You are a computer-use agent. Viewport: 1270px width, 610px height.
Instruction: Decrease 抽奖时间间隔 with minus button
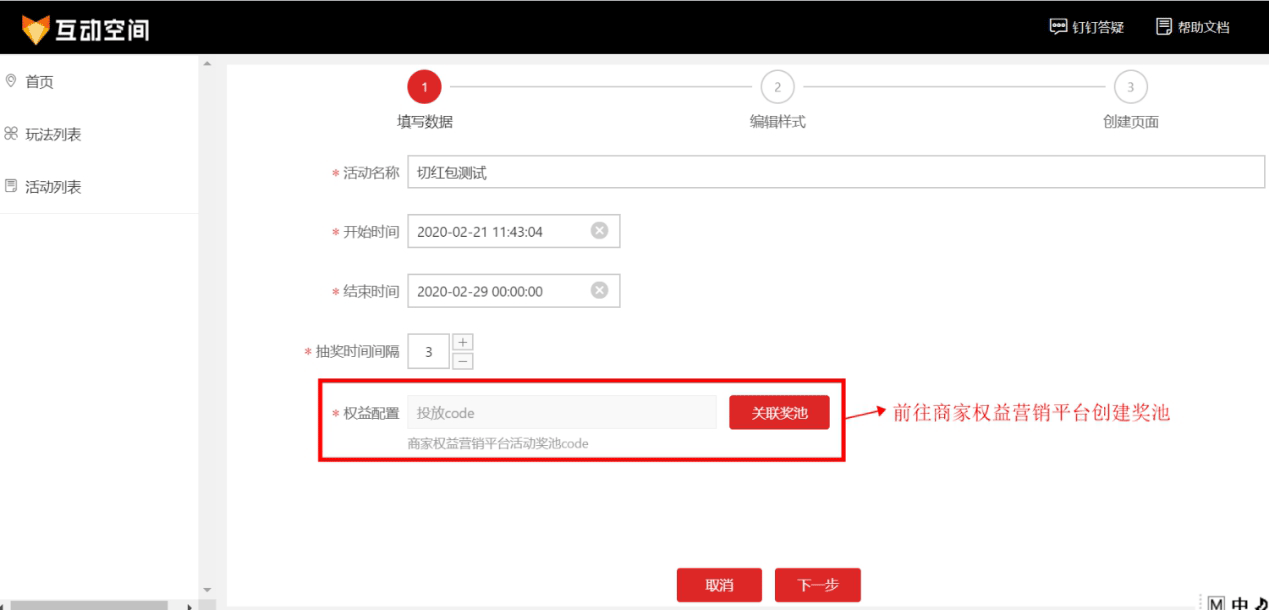click(463, 361)
